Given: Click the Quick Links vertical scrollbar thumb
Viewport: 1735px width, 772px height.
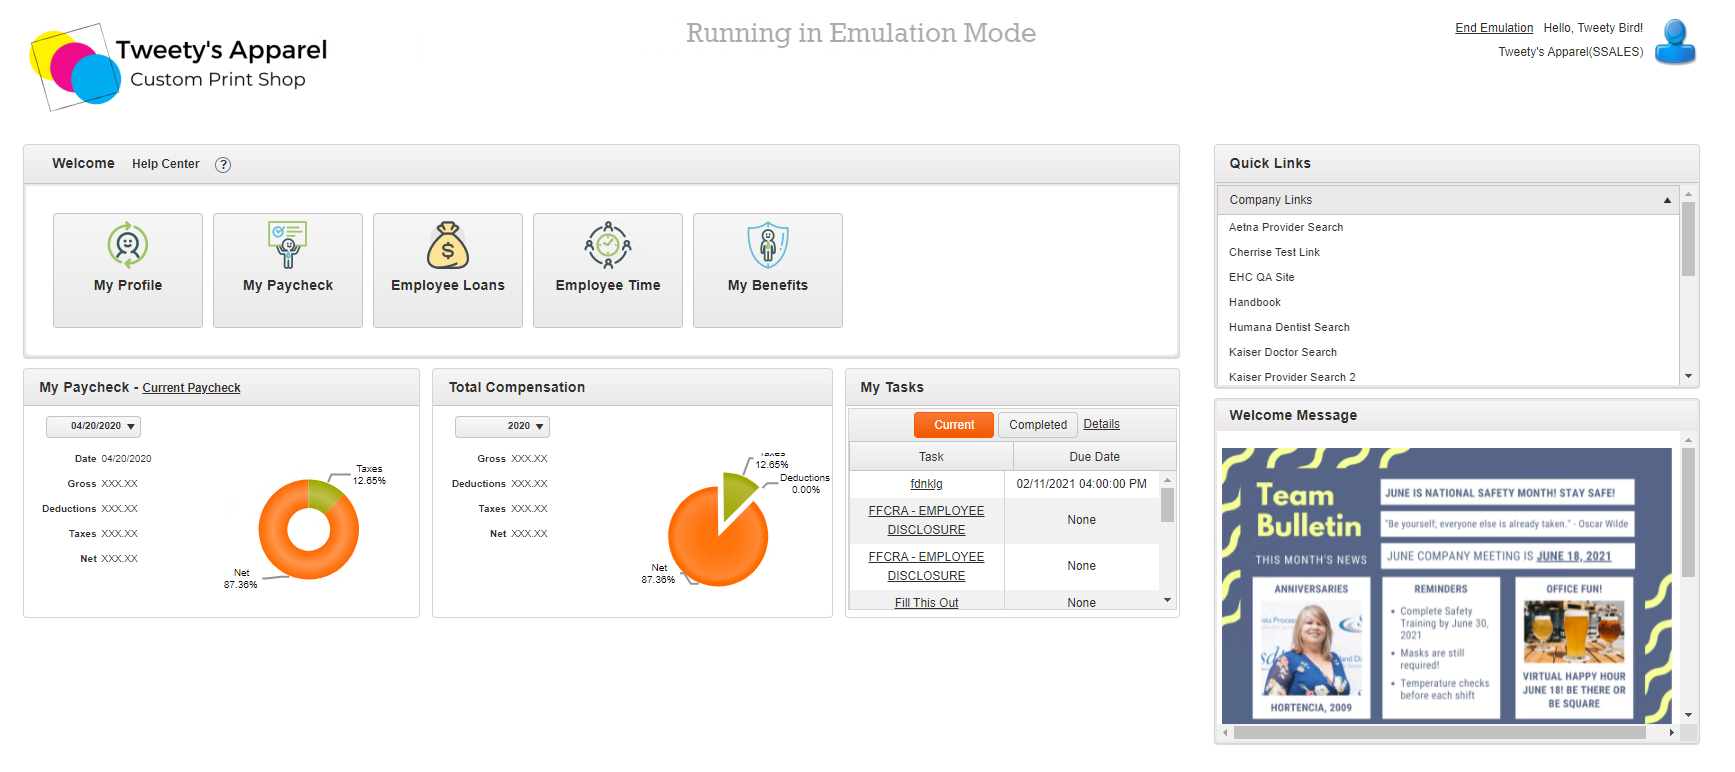Looking at the screenshot, I should click(x=1688, y=239).
